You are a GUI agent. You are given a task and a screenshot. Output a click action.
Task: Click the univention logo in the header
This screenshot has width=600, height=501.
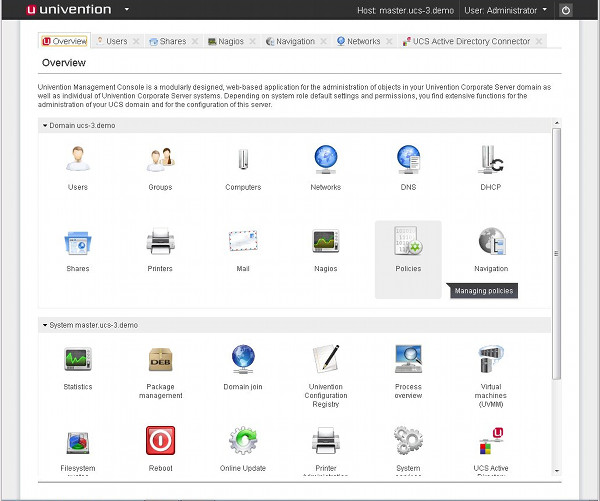coord(69,10)
